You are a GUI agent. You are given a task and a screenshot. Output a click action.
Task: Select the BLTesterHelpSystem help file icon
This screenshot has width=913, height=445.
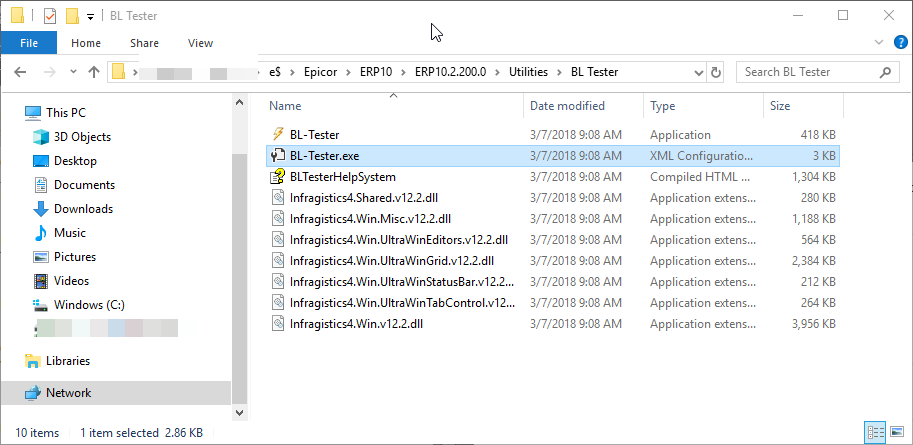pyautogui.click(x=278, y=177)
